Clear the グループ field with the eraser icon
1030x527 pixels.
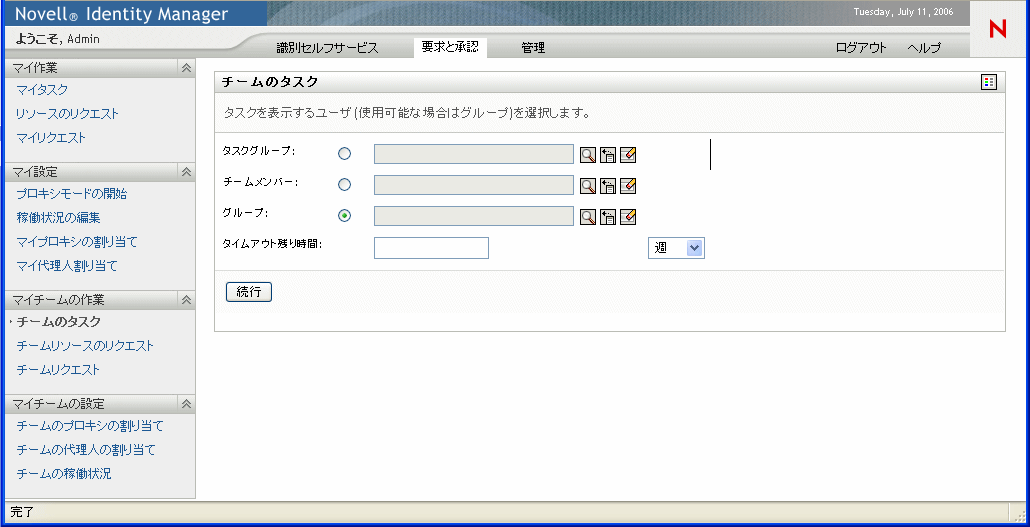click(x=628, y=217)
